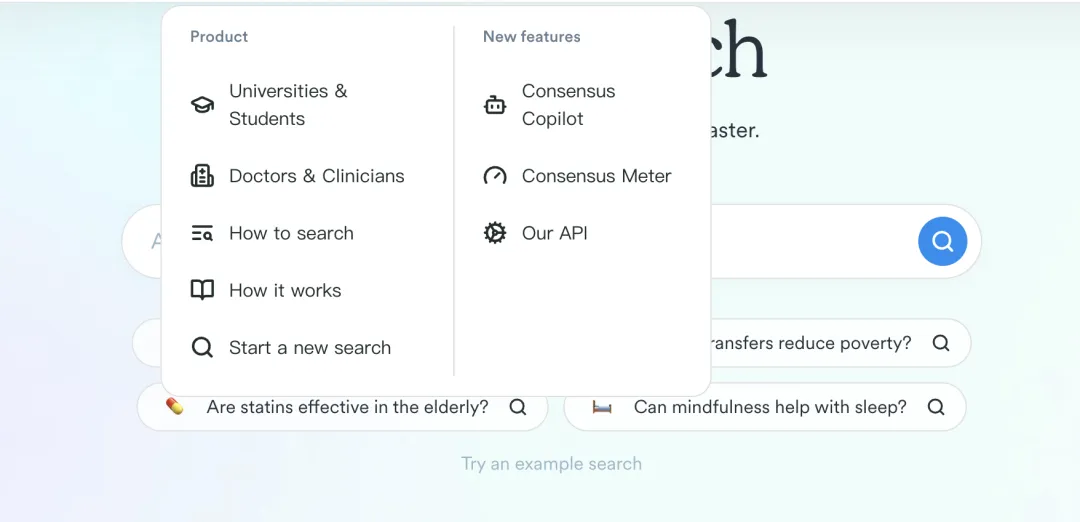
Task: Select Consensus Meter menu item
Action: coord(584,176)
